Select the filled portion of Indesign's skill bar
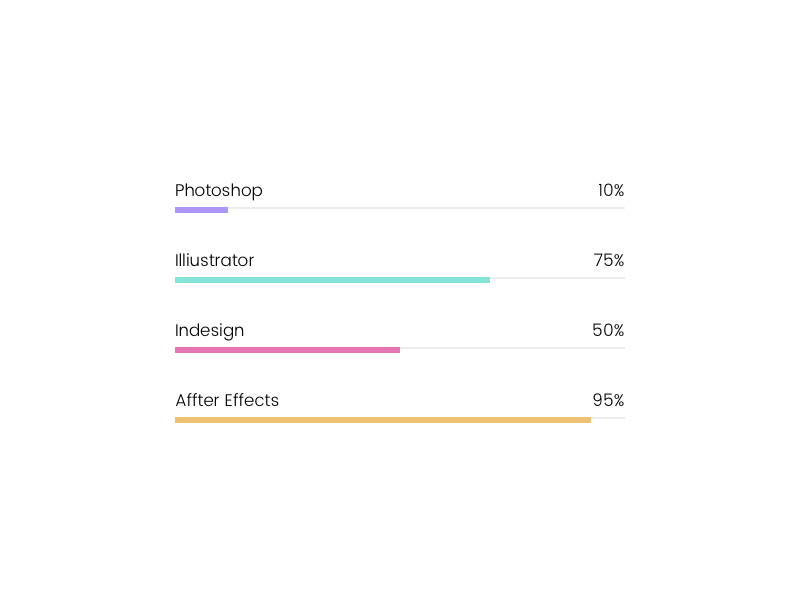The image size is (800, 600). [287, 350]
